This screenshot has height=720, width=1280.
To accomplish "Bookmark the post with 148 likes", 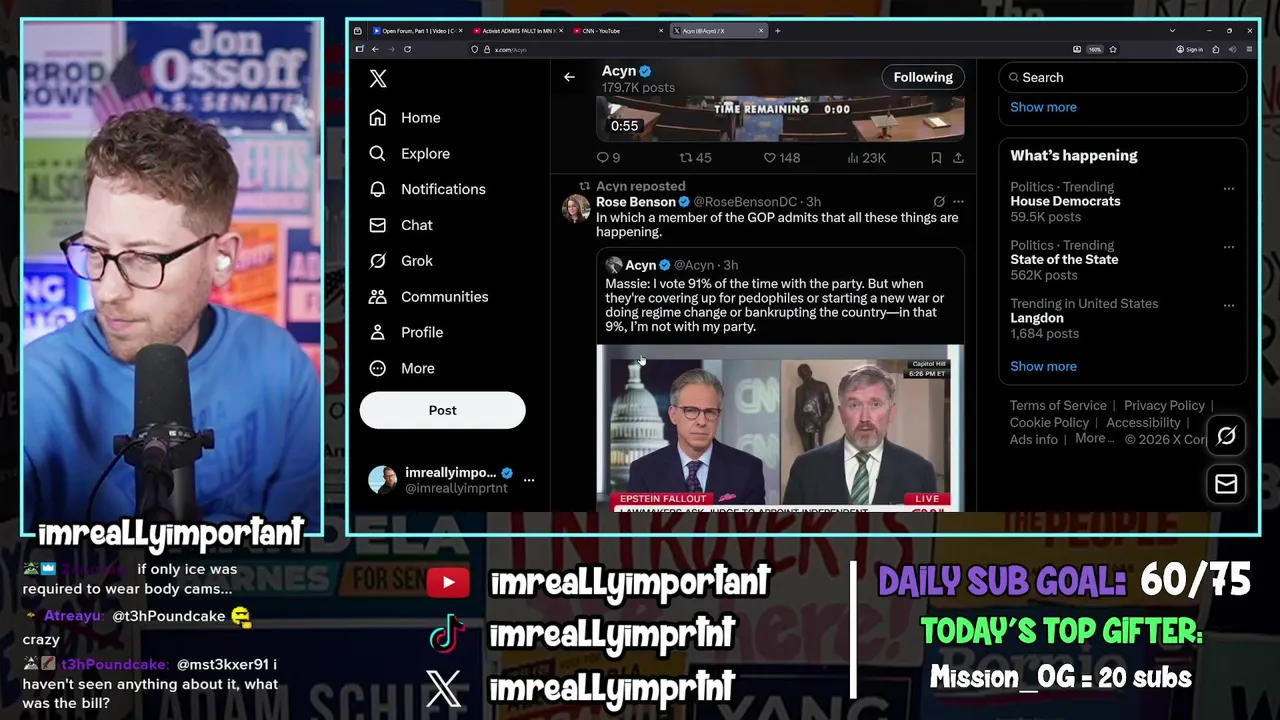I will click(936, 158).
